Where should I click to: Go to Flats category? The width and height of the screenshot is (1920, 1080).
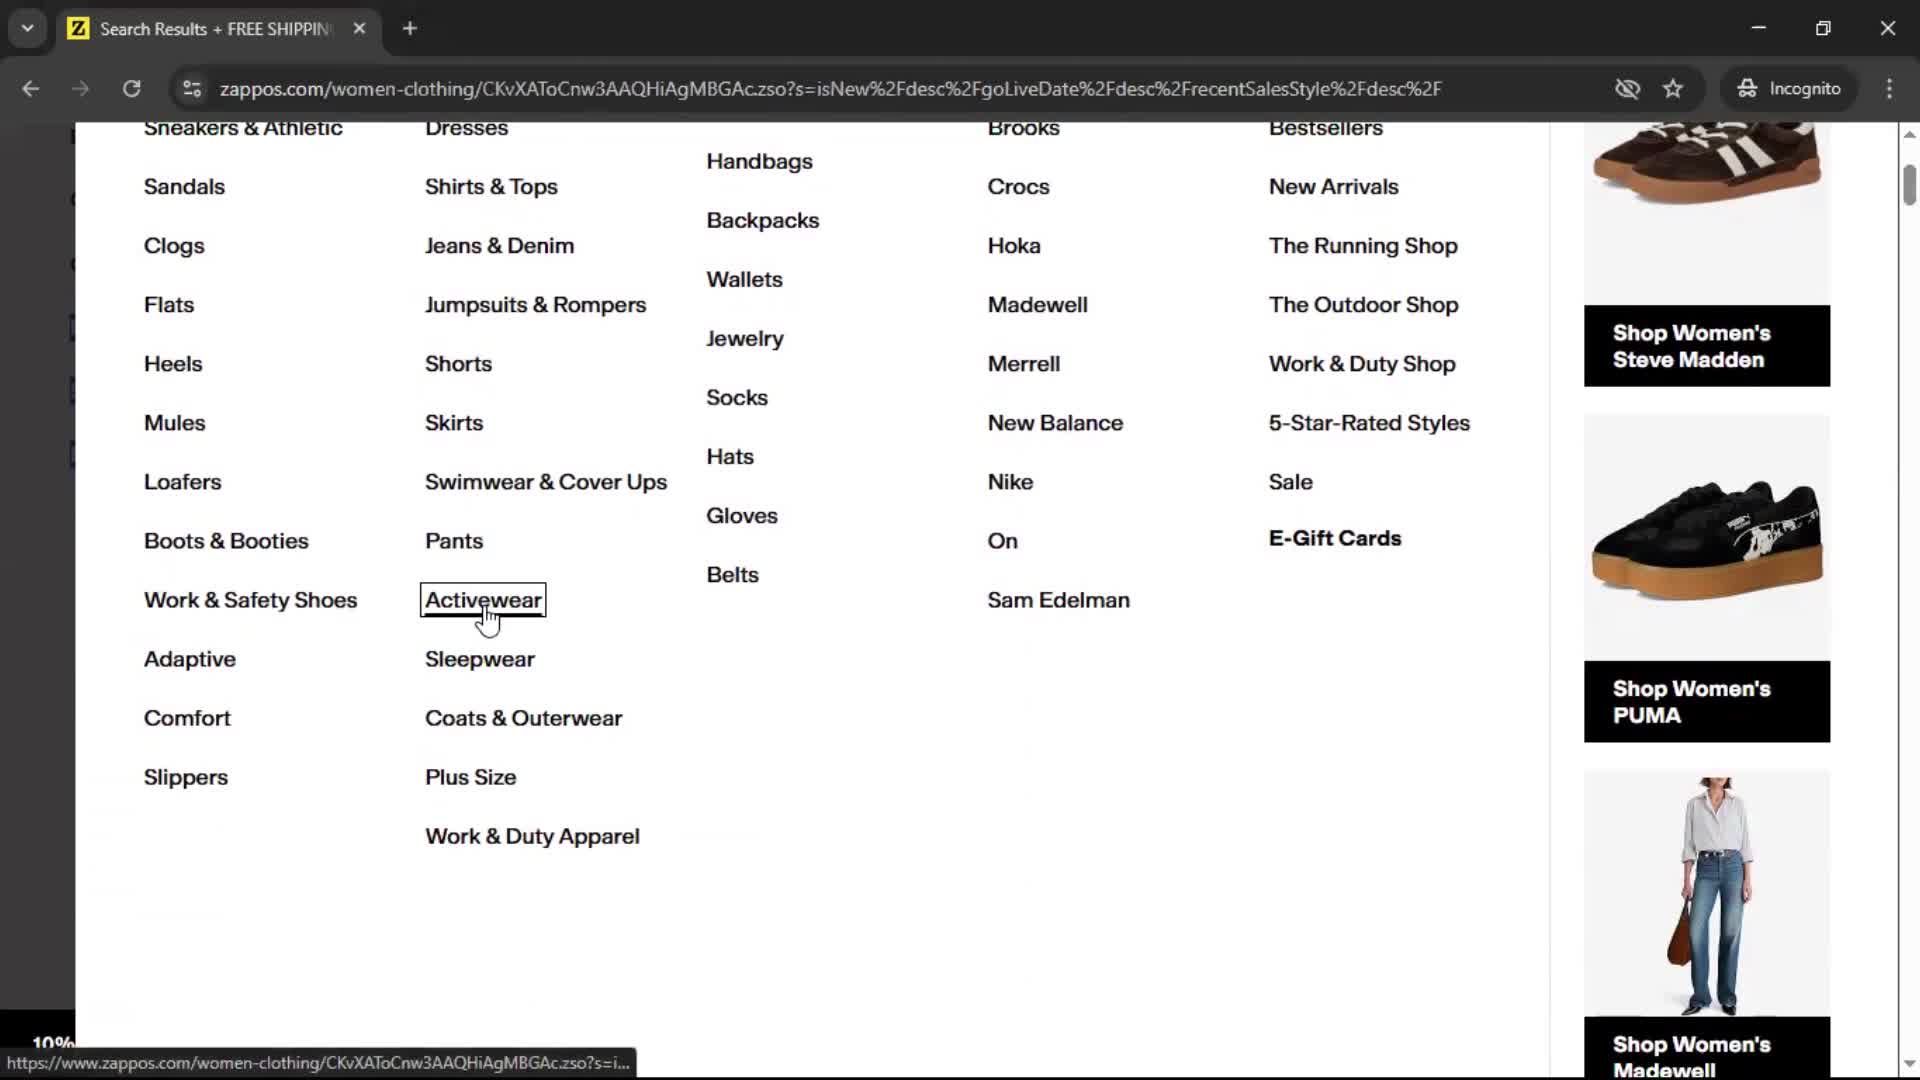tap(169, 305)
